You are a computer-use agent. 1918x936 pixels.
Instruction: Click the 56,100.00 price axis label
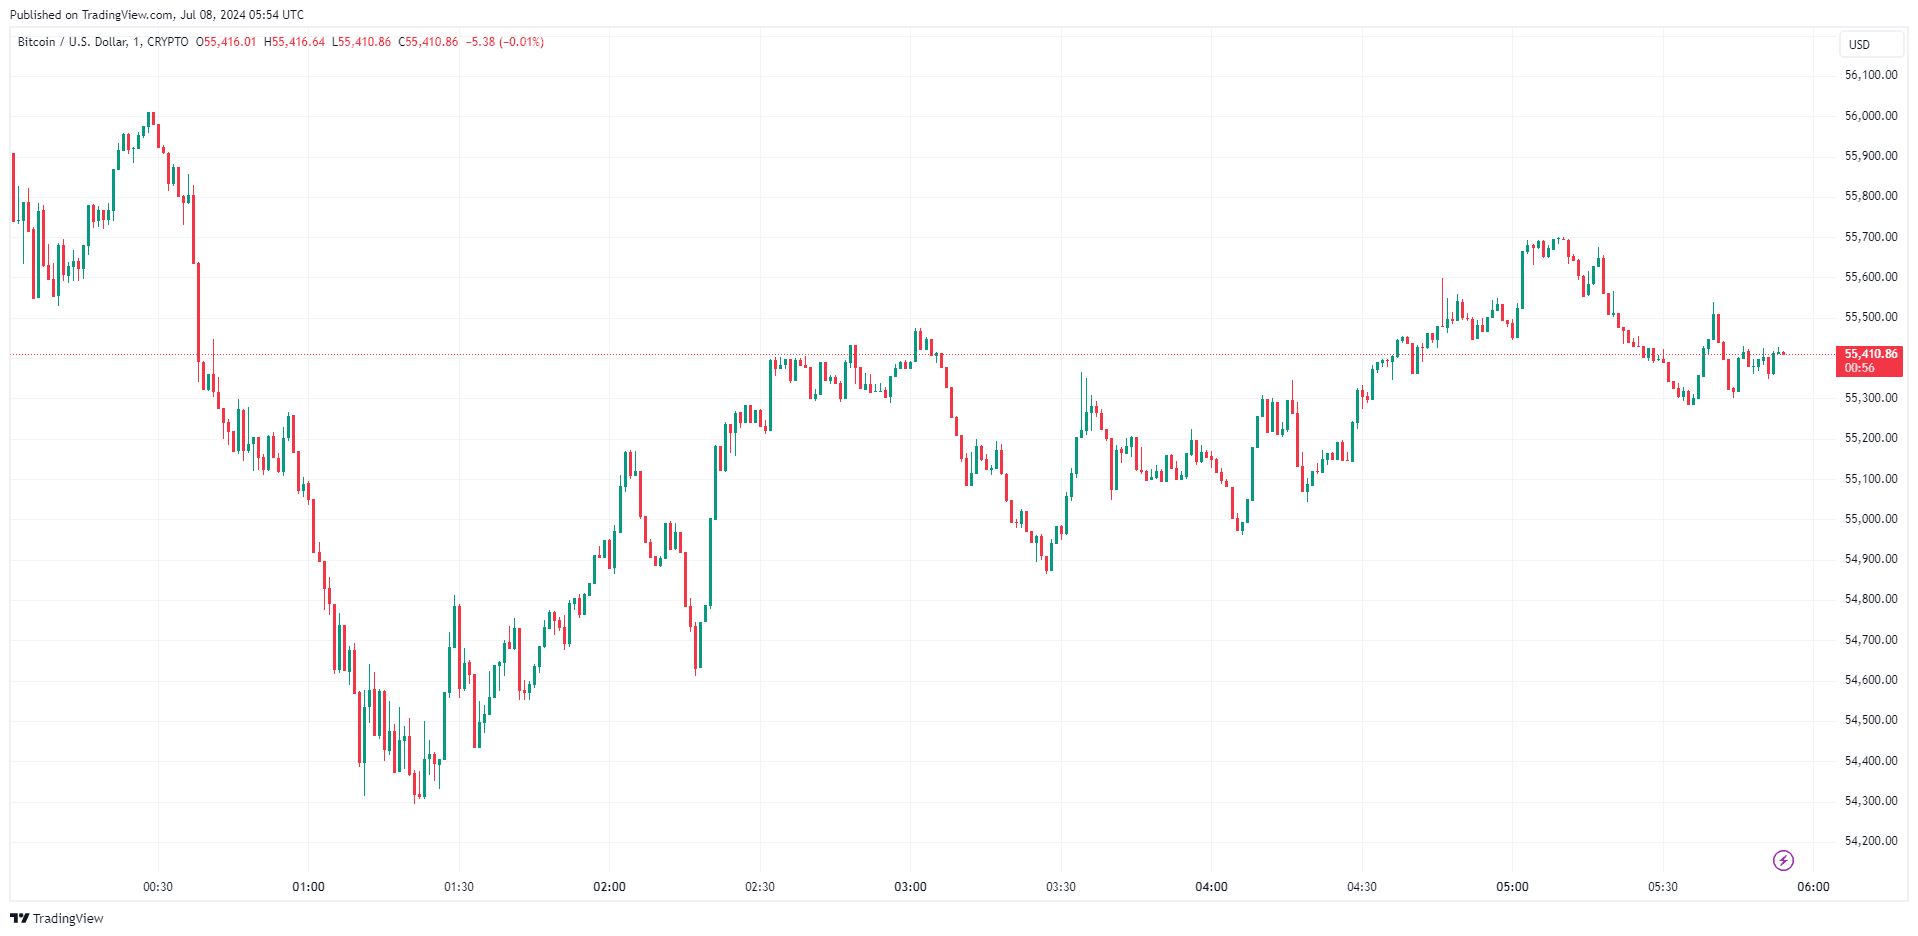click(1871, 75)
